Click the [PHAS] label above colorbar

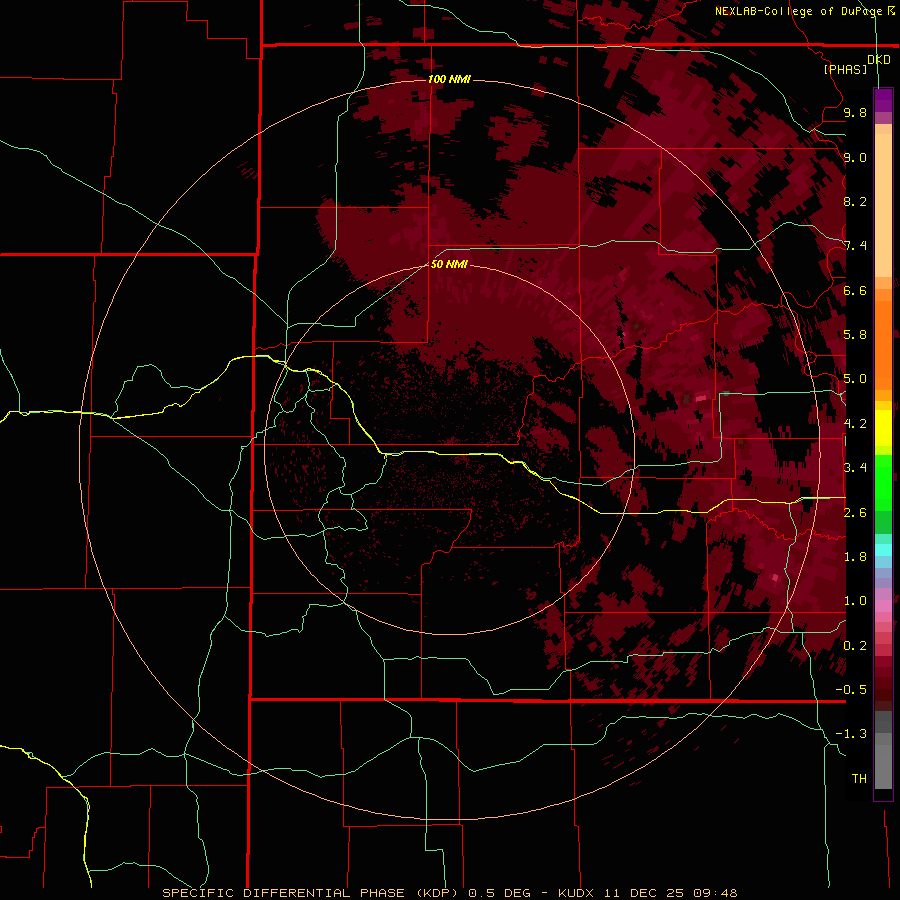point(845,69)
